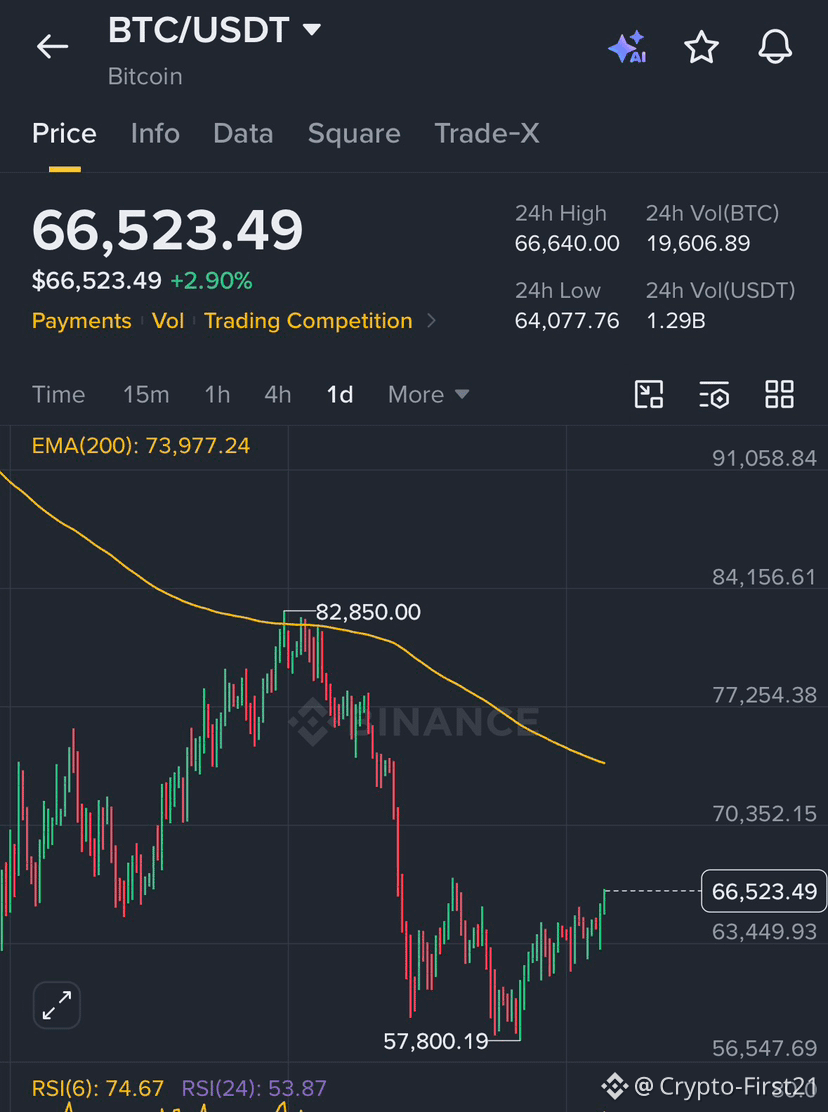
Task: Expand chart to fullscreen with arrows icon
Action: pos(57,1005)
